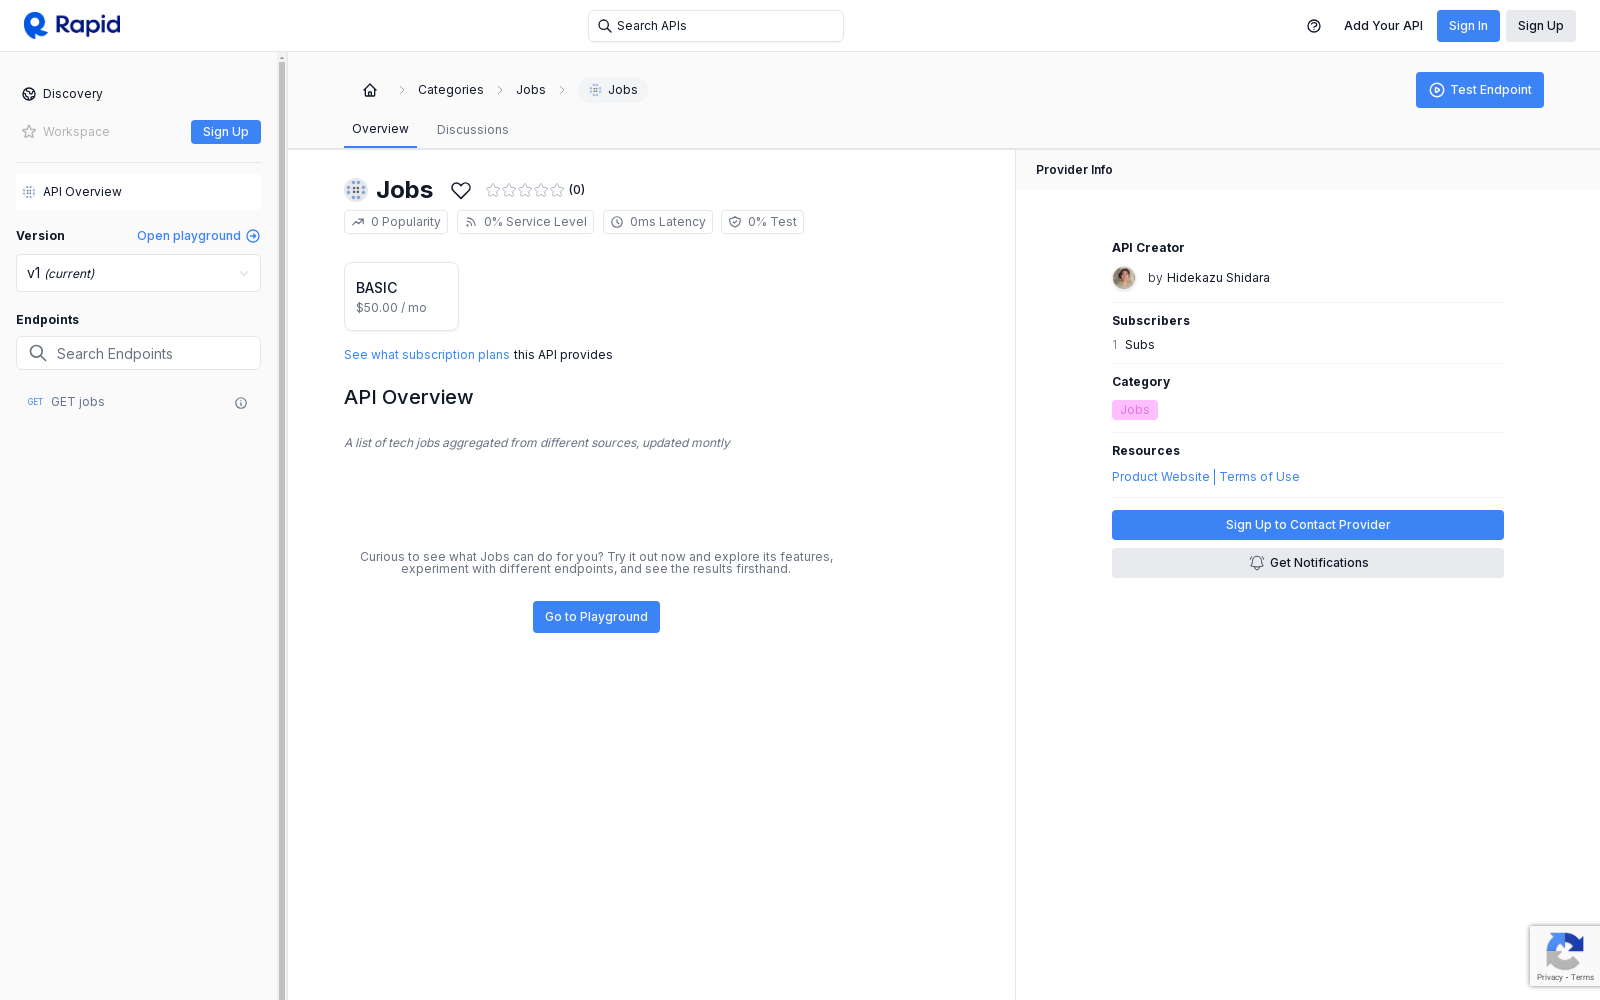Image resolution: width=1600 pixels, height=1000 pixels.
Task: Click Add Your API
Action: [1383, 26]
